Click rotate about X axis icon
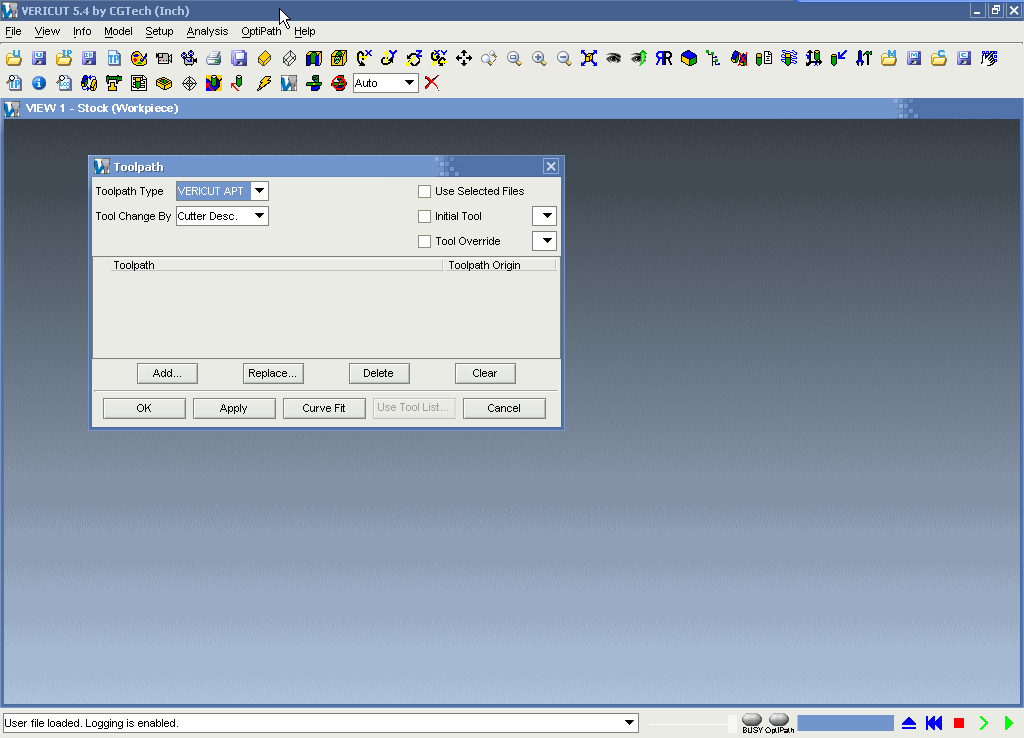Screen dimensions: 1024x738 coord(364,58)
